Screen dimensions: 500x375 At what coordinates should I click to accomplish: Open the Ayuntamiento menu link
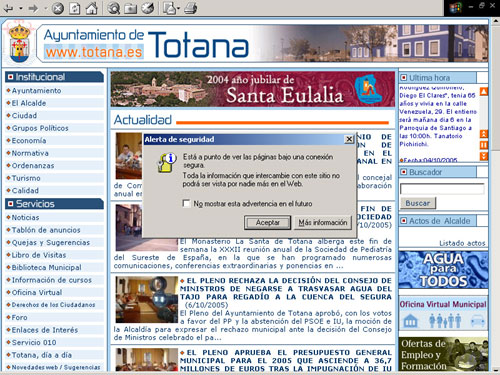(36, 91)
